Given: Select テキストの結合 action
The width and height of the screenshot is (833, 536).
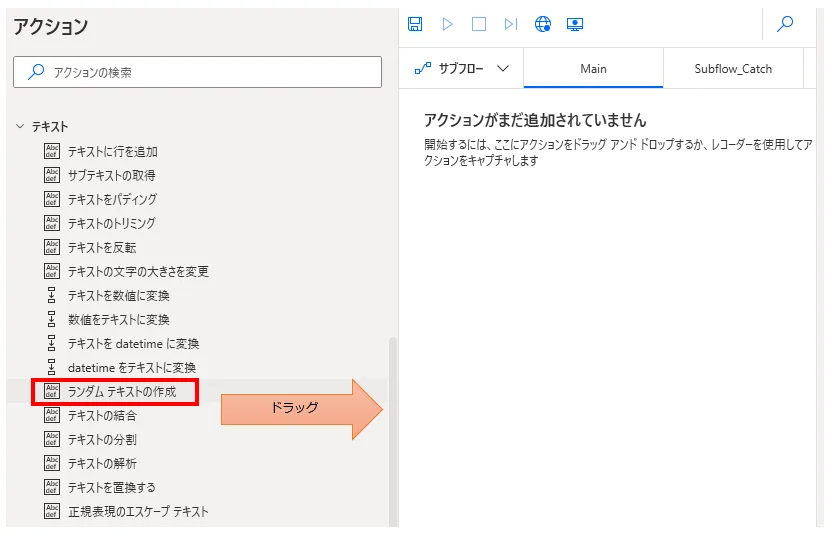Looking at the screenshot, I should coord(101,416).
